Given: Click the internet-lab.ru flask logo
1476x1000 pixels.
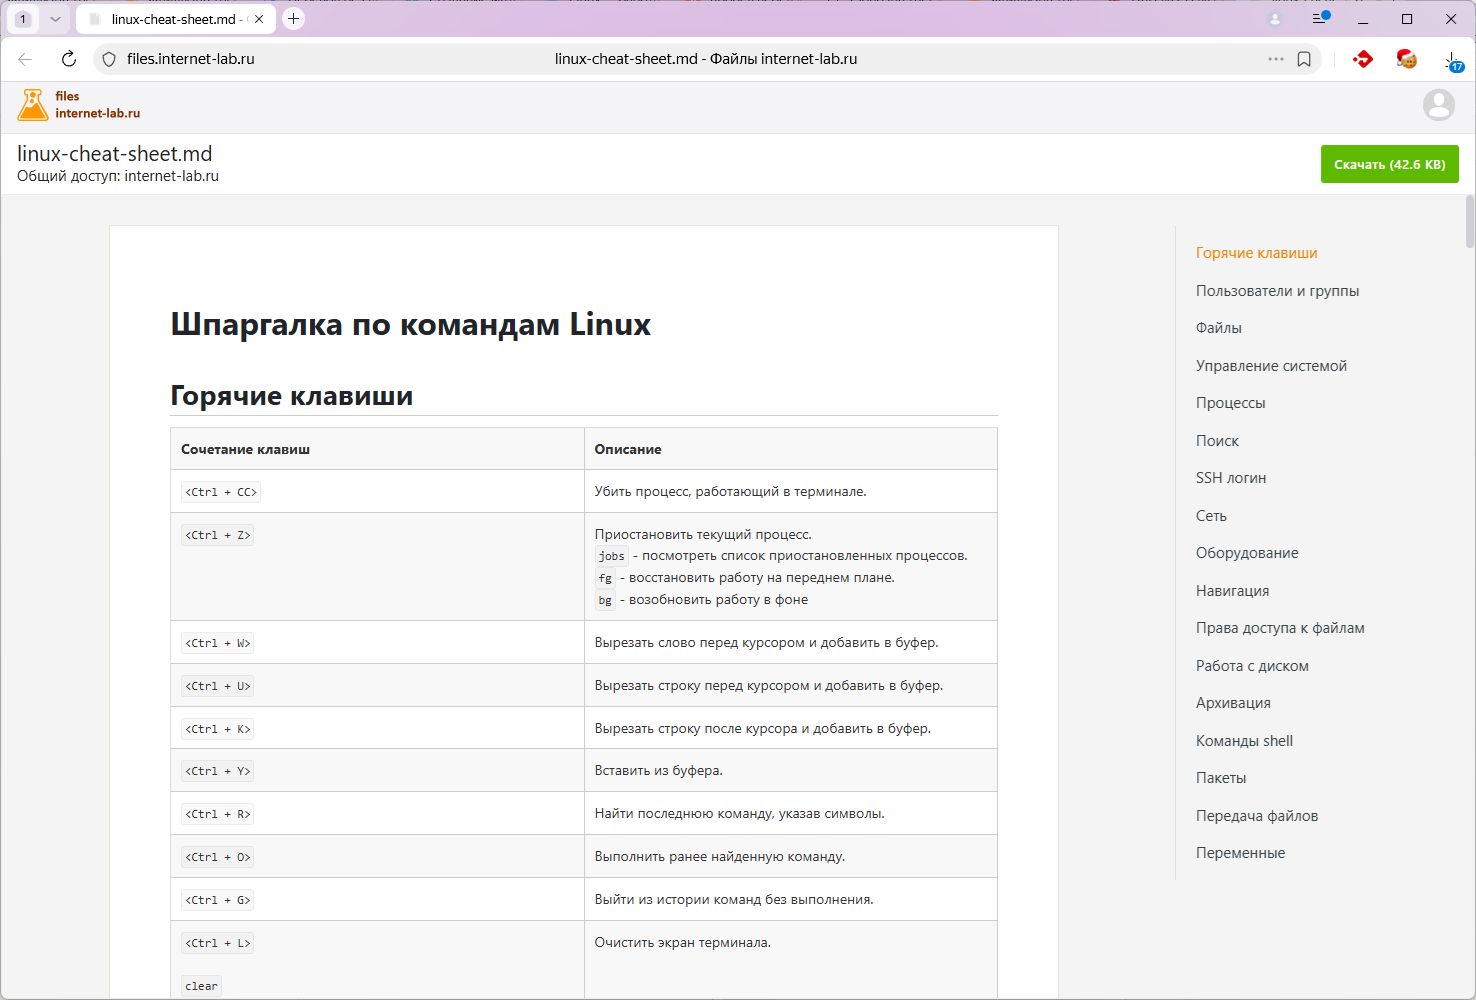Looking at the screenshot, I should coord(33,105).
